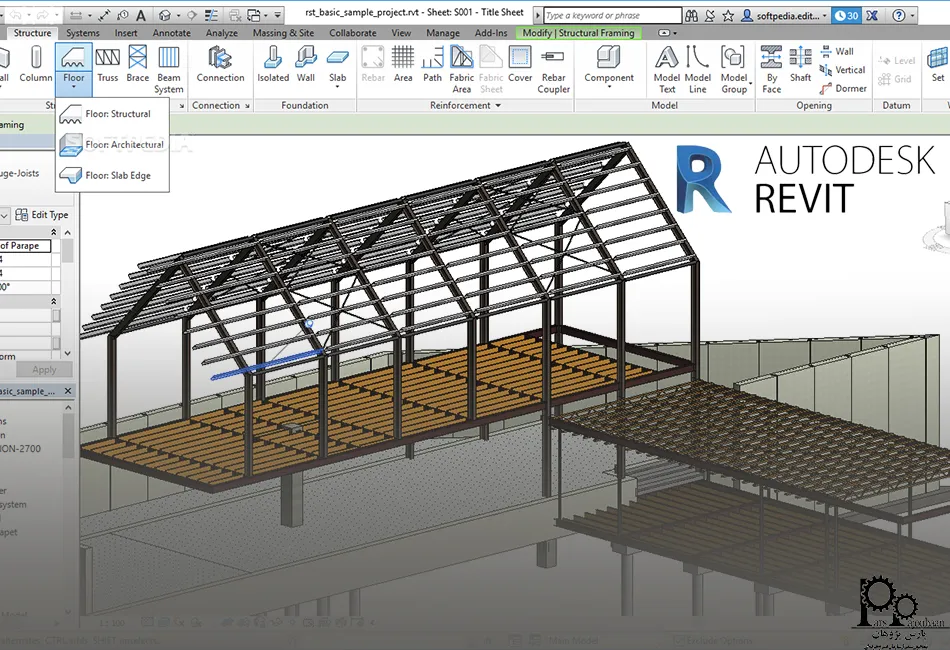Image resolution: width=950 pixels, height=650 pixels.
Task: Choose the Wall opening tool
Action: [x=837, y=51]
